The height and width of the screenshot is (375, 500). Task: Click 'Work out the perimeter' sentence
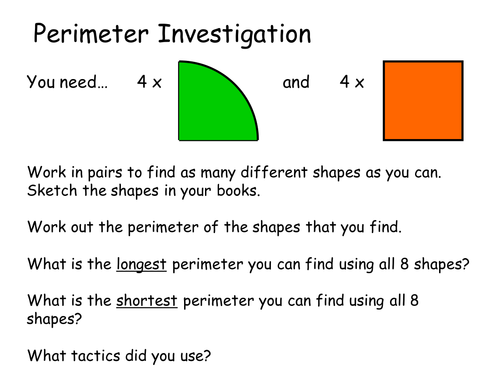pos(215,227)
